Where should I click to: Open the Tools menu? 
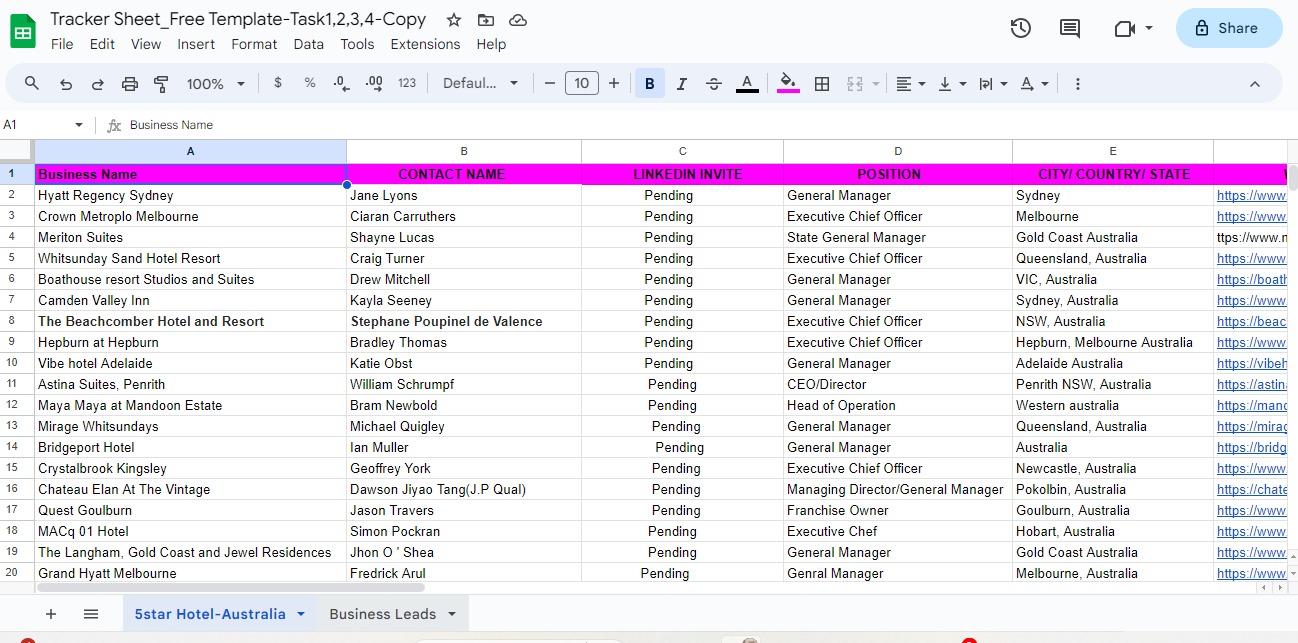point(357,44)
